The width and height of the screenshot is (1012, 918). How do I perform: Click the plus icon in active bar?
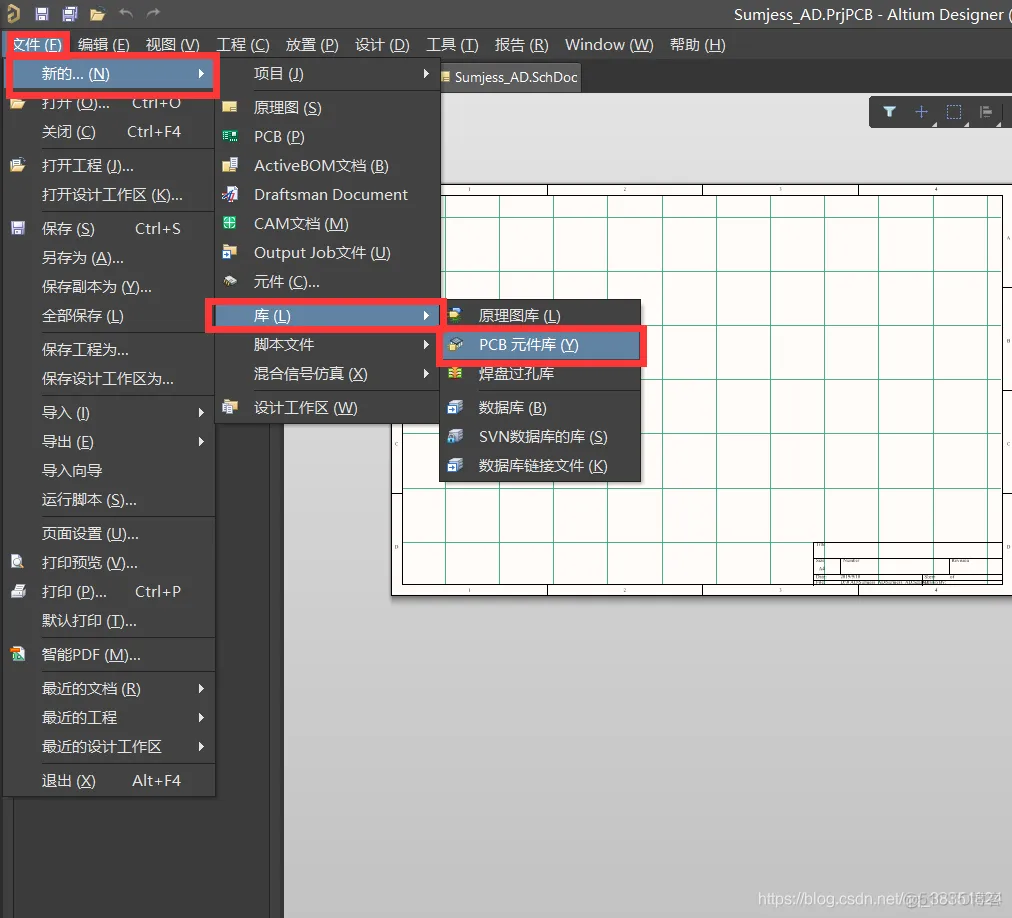(x=922, y=112)
